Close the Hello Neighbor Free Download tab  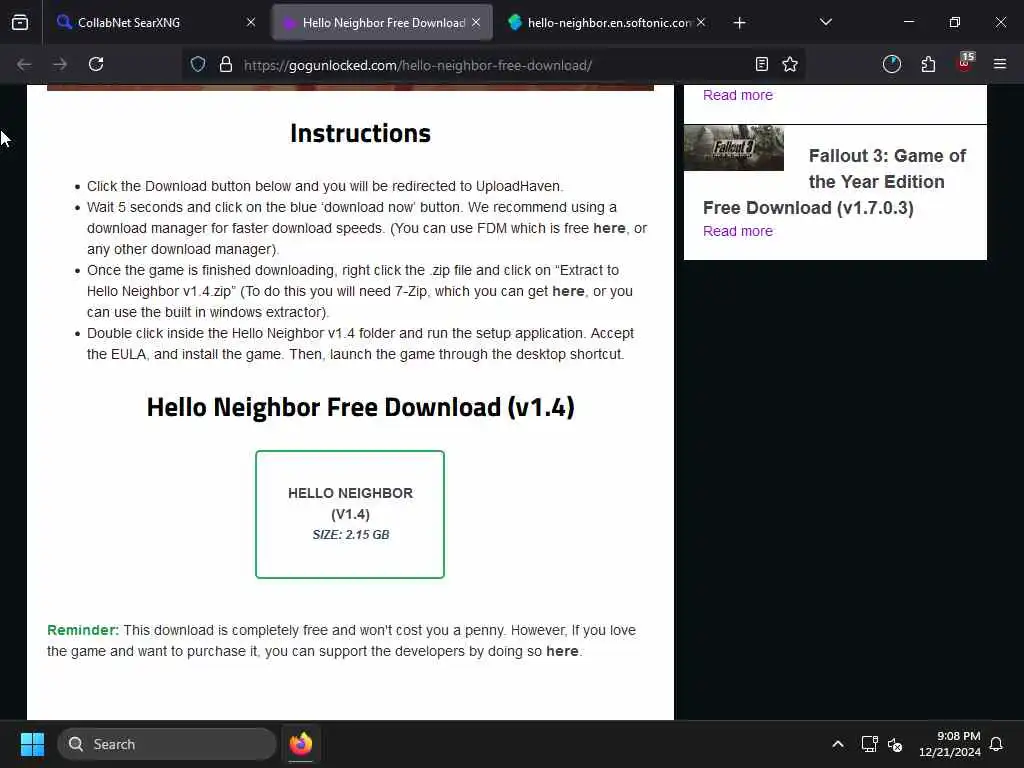coord(476,22)
